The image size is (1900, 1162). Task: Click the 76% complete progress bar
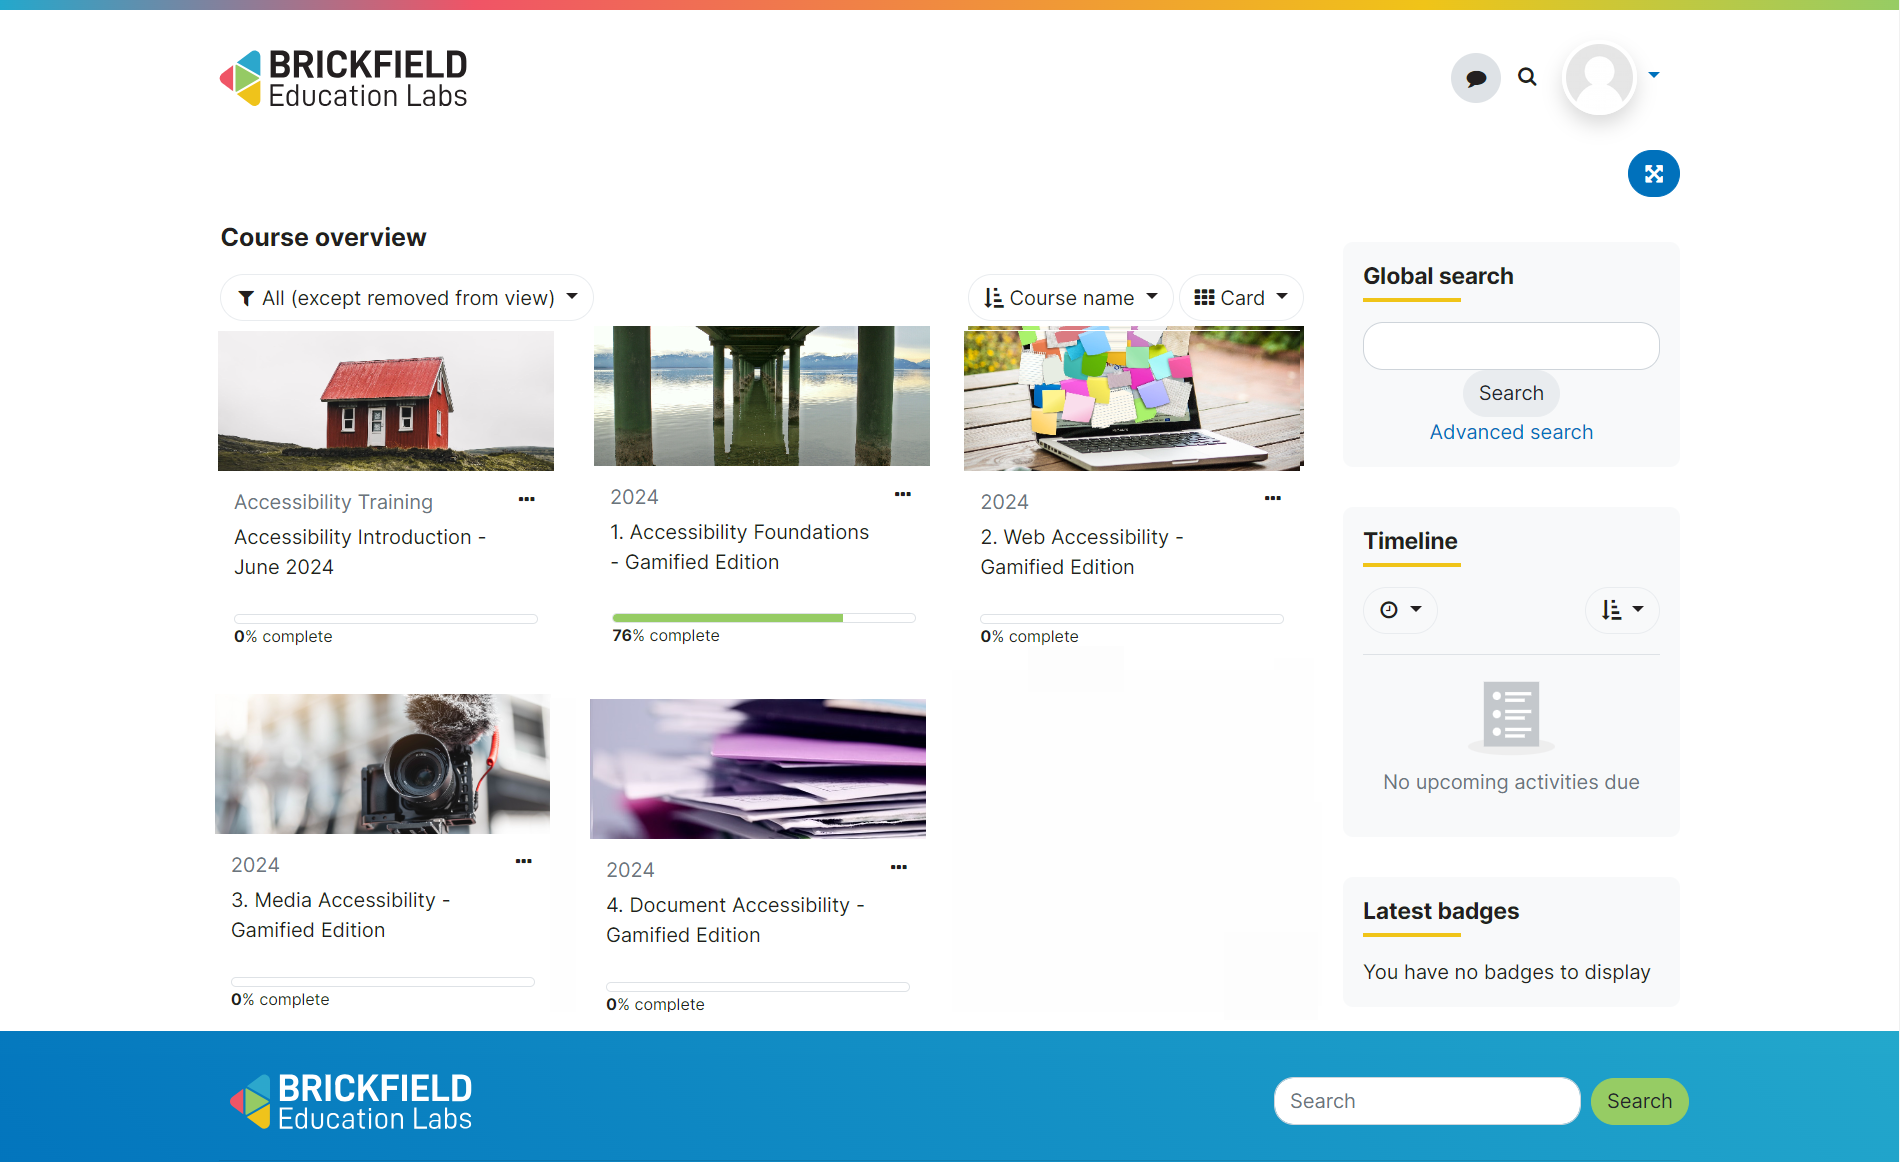[764, 618]
